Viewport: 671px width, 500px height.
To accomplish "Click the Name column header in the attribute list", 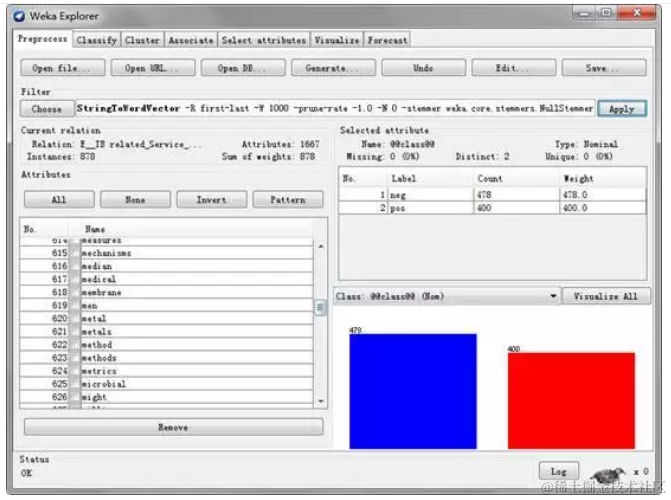I will click(x=197, y=229).
